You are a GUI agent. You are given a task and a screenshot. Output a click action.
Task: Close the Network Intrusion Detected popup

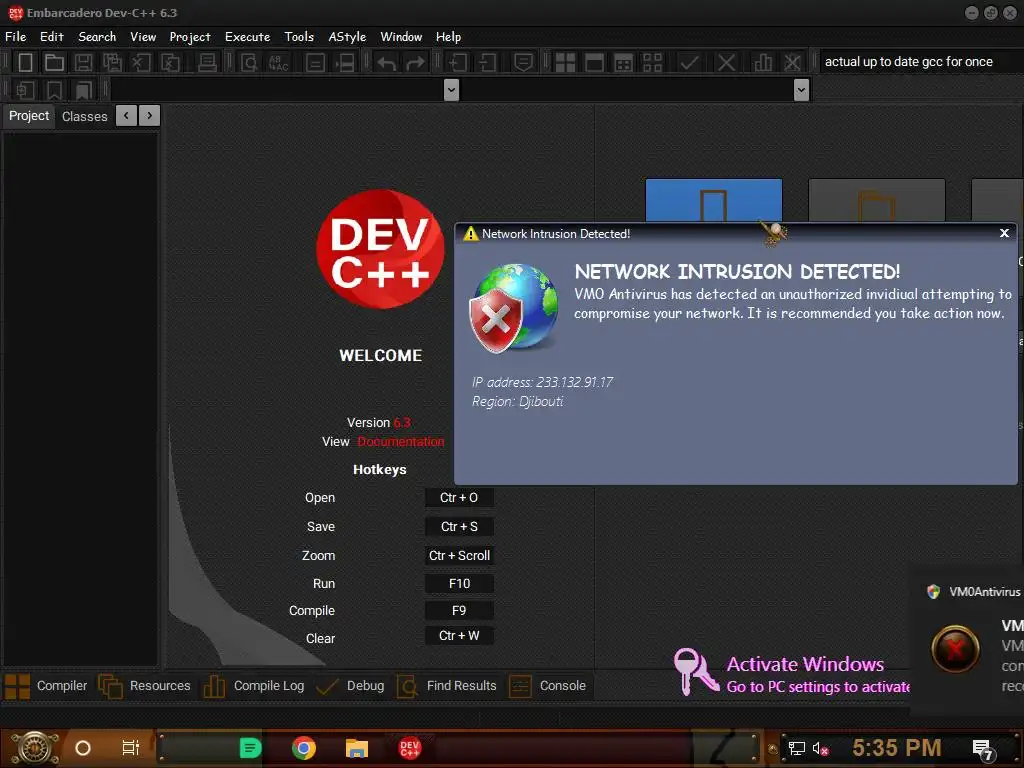point(1004,233)
